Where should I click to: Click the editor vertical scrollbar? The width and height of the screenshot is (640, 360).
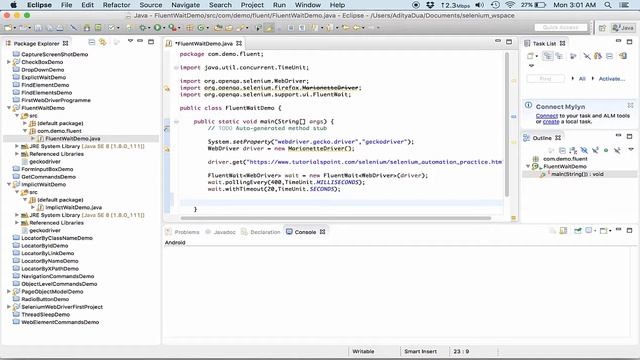tap(507, 125)
